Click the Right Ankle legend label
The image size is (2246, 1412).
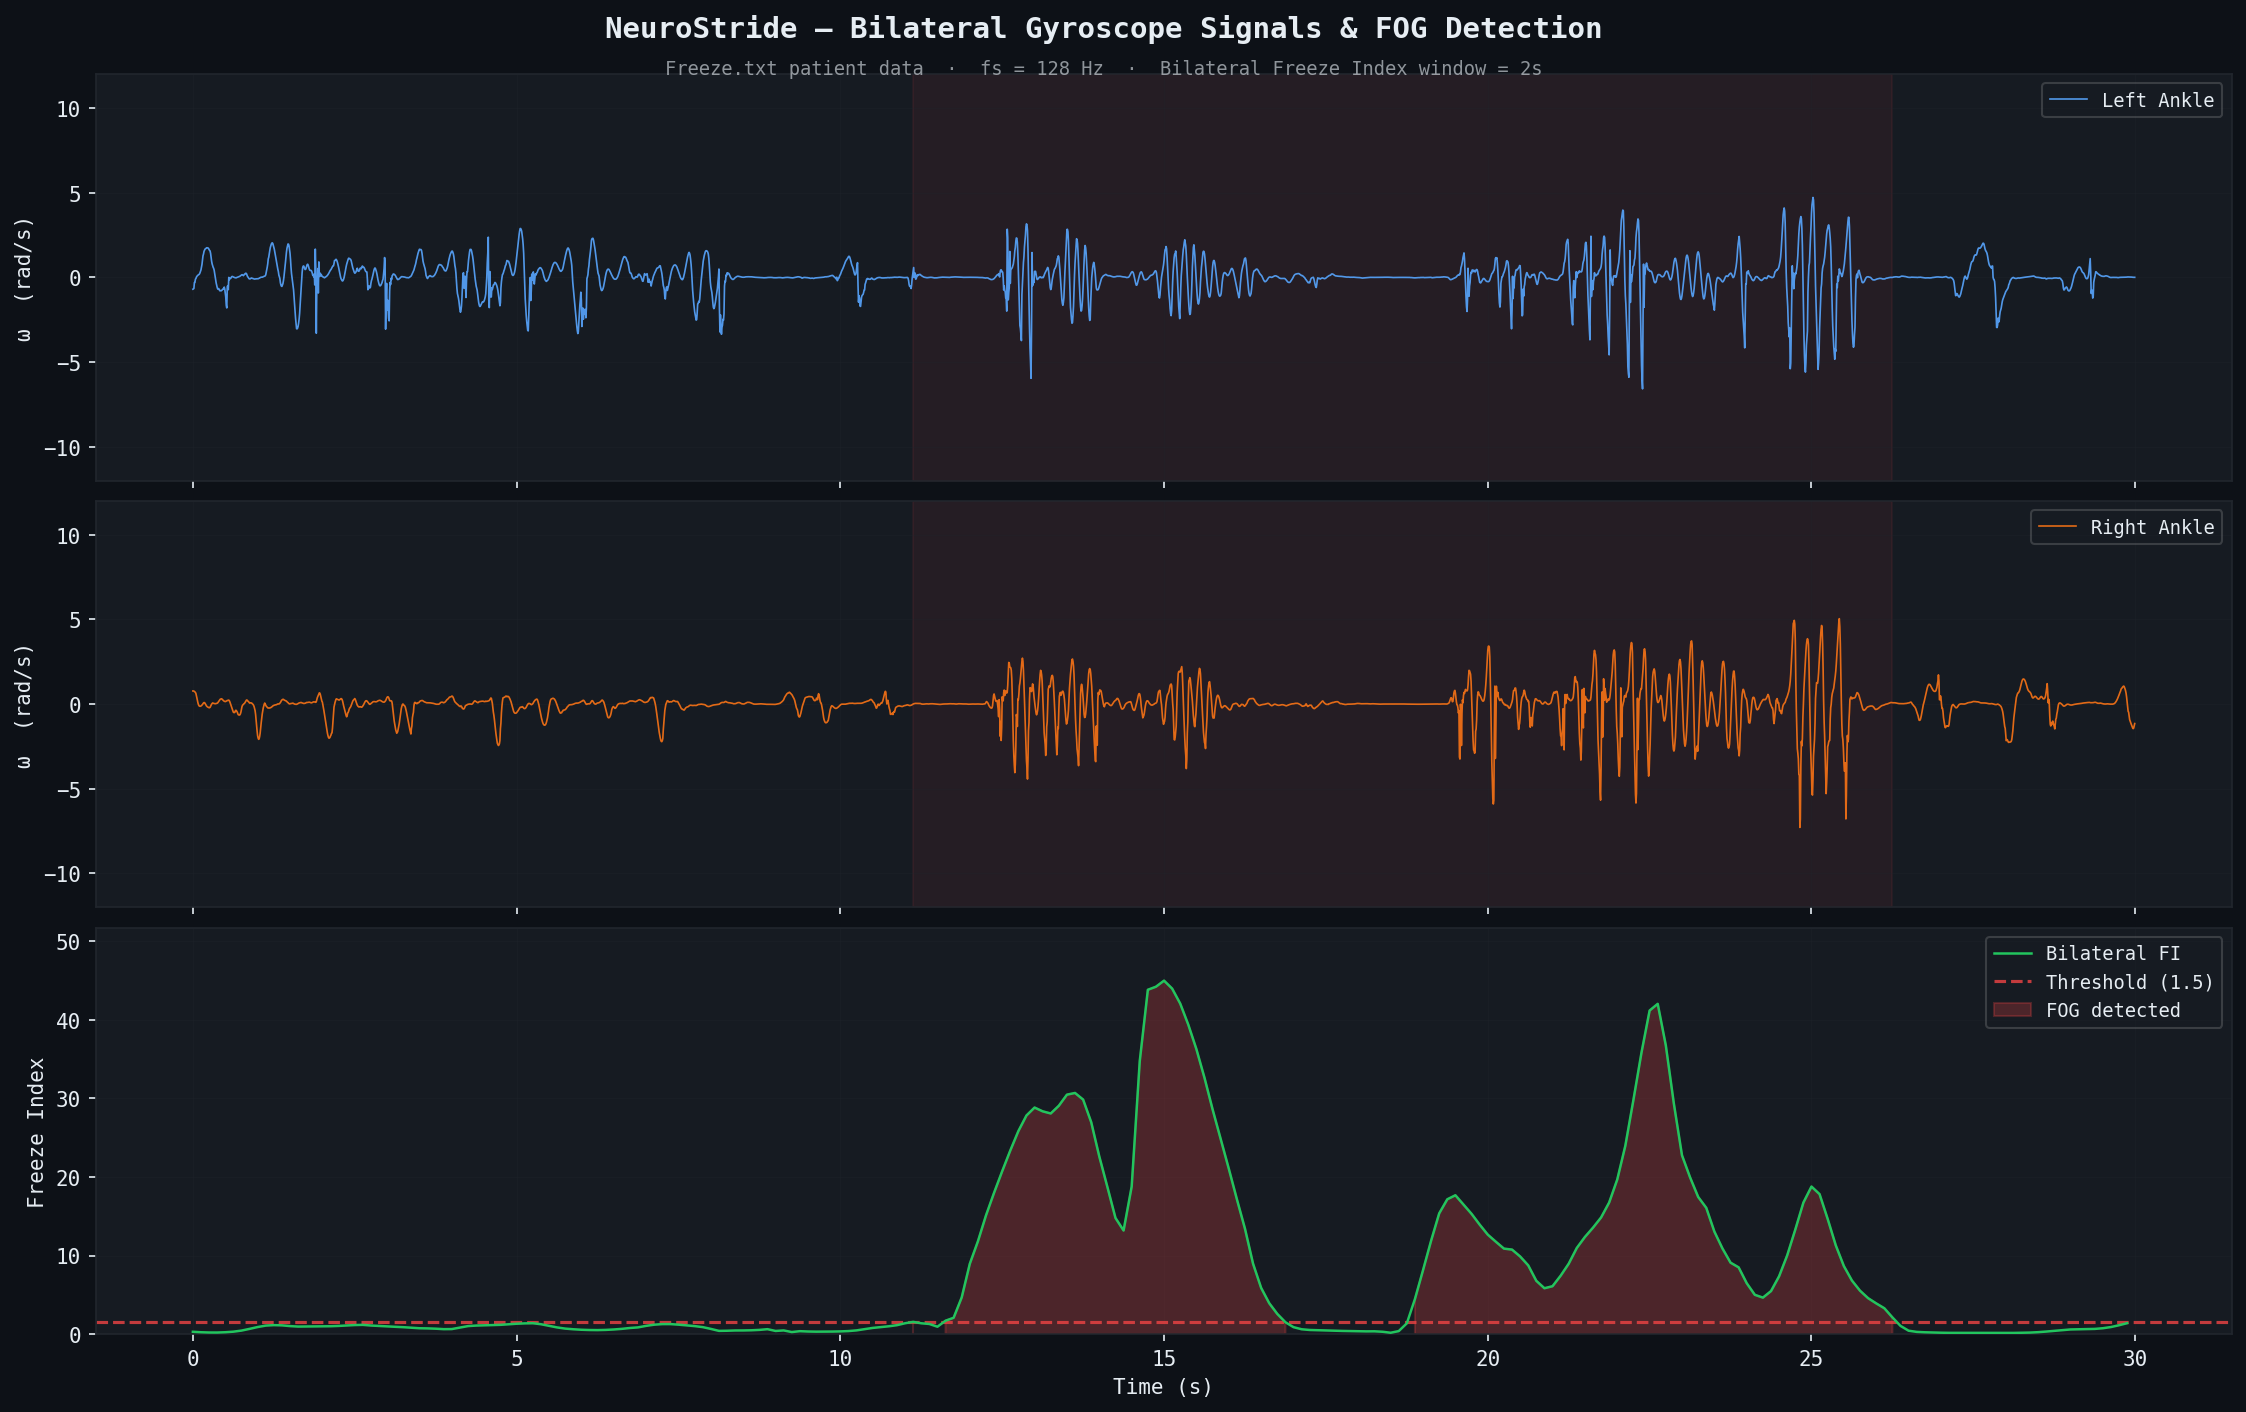point(2151,527)
